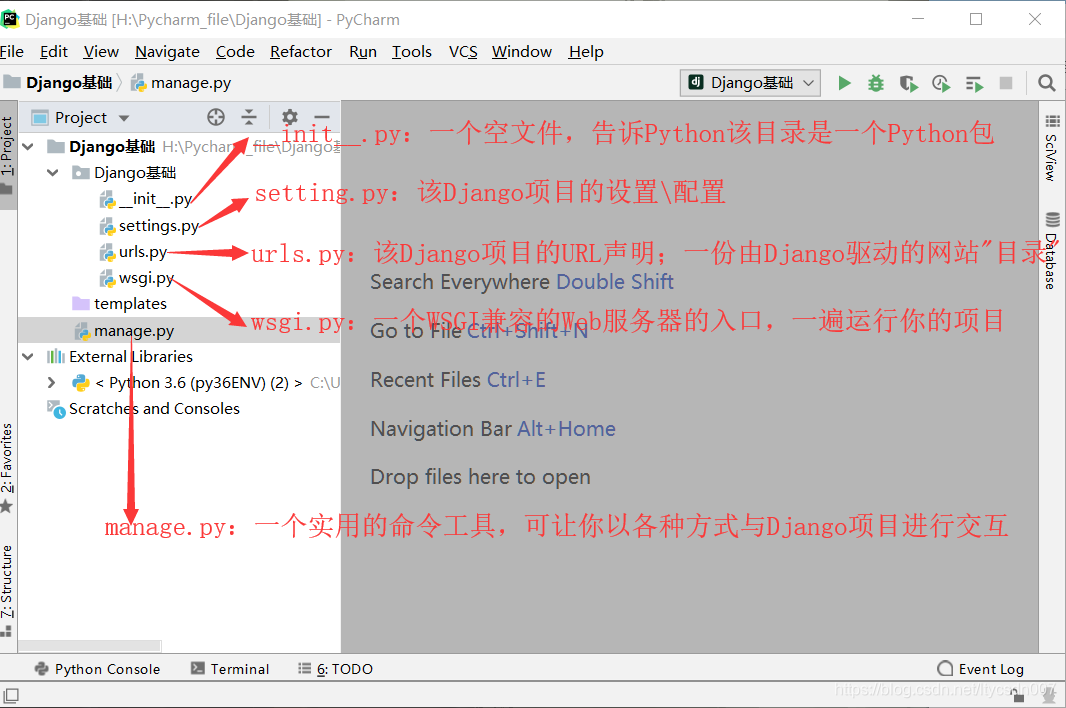Collapse the inner Django基础 package folder

[53, 173]
